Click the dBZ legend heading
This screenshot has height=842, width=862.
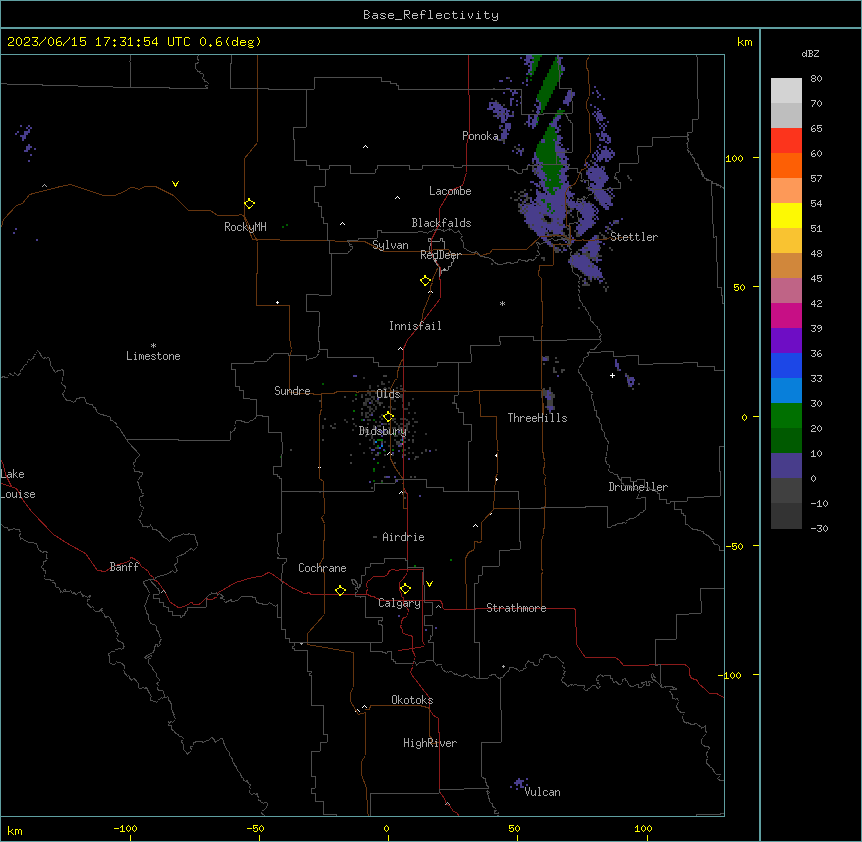(810, 54)
